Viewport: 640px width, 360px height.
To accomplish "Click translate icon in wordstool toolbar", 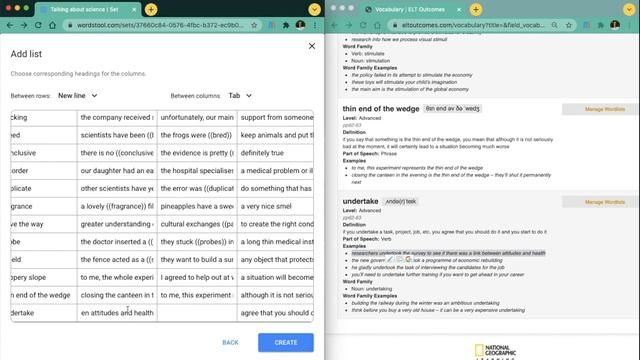I will point(271,25).
